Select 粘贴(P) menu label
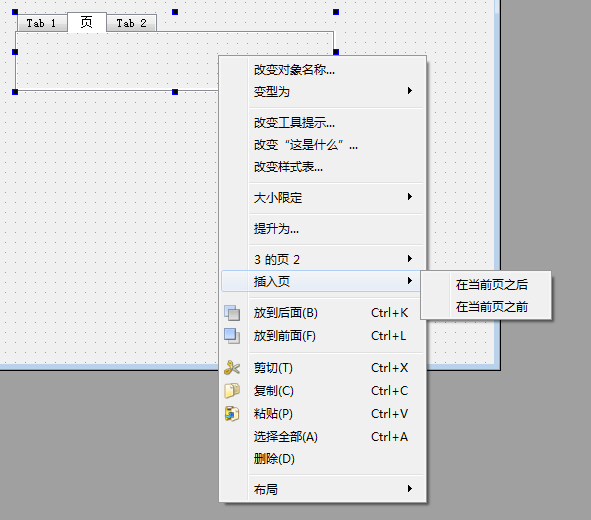 (x=273, y=414)
